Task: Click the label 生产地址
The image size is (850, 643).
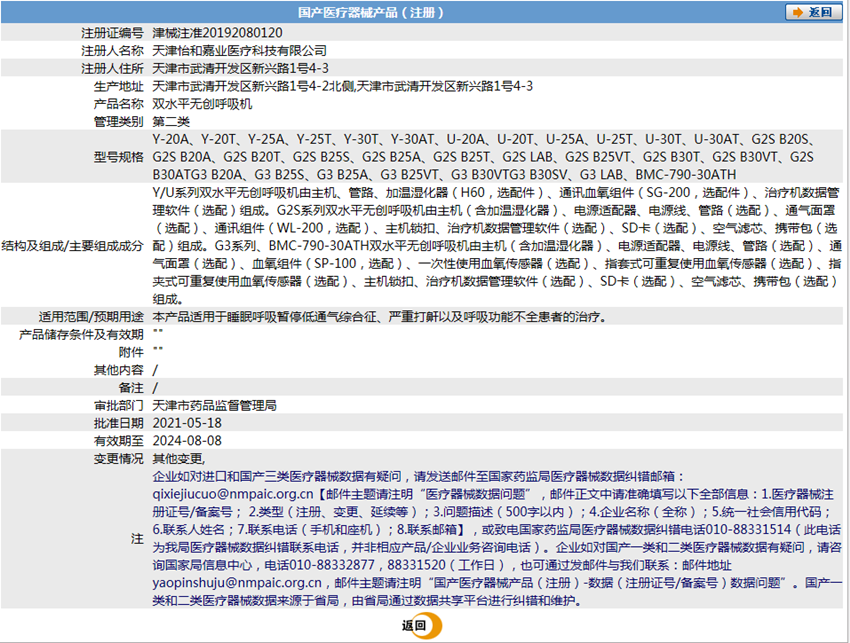Action: 119,86
